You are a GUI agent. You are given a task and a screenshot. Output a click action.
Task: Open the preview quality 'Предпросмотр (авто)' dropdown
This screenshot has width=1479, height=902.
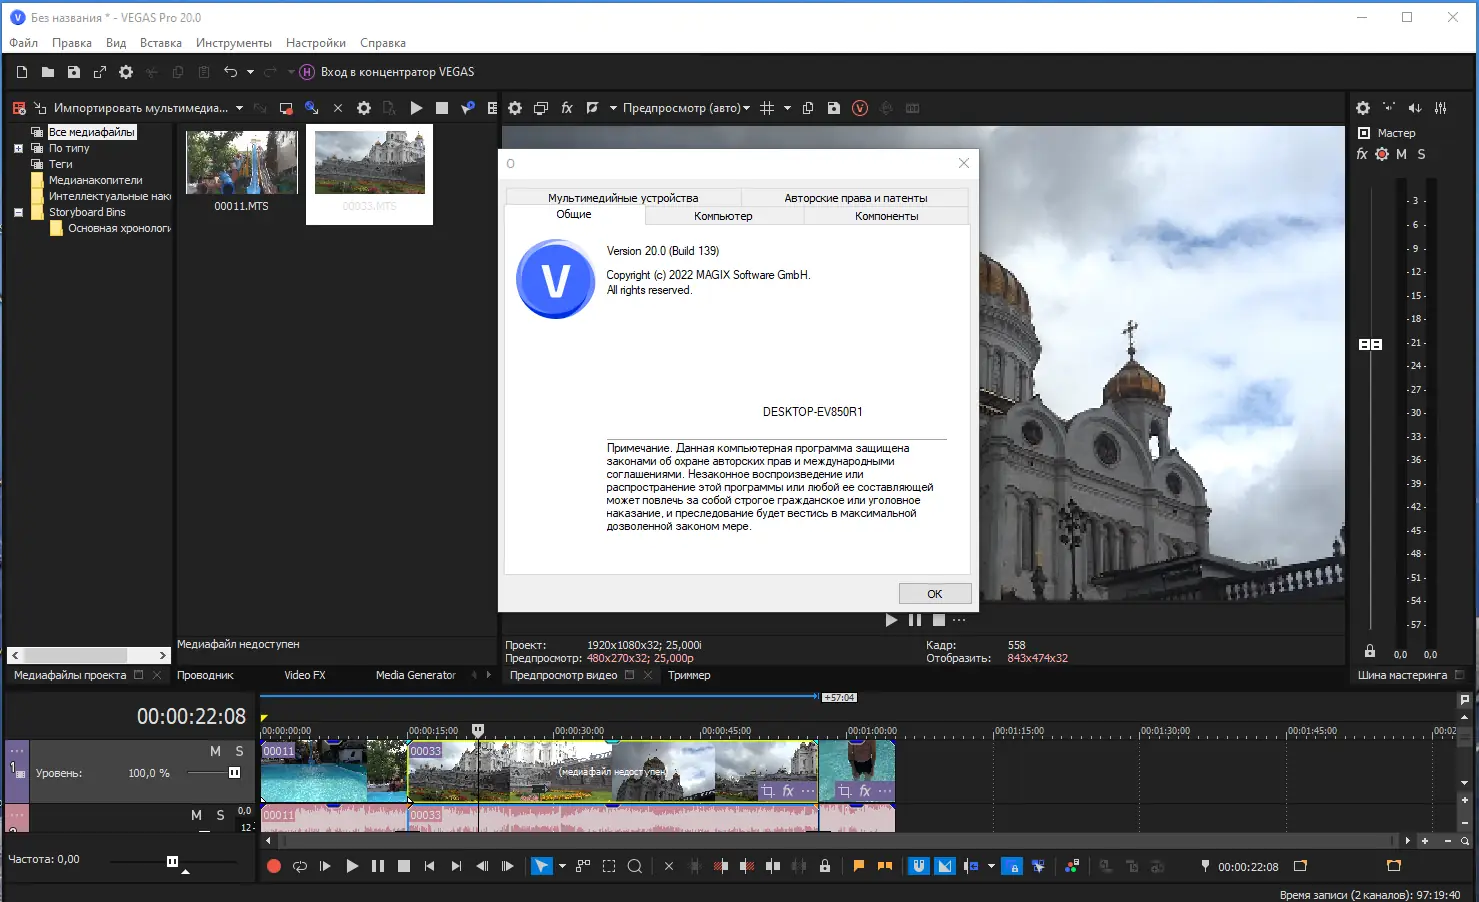tap(686, 108)
